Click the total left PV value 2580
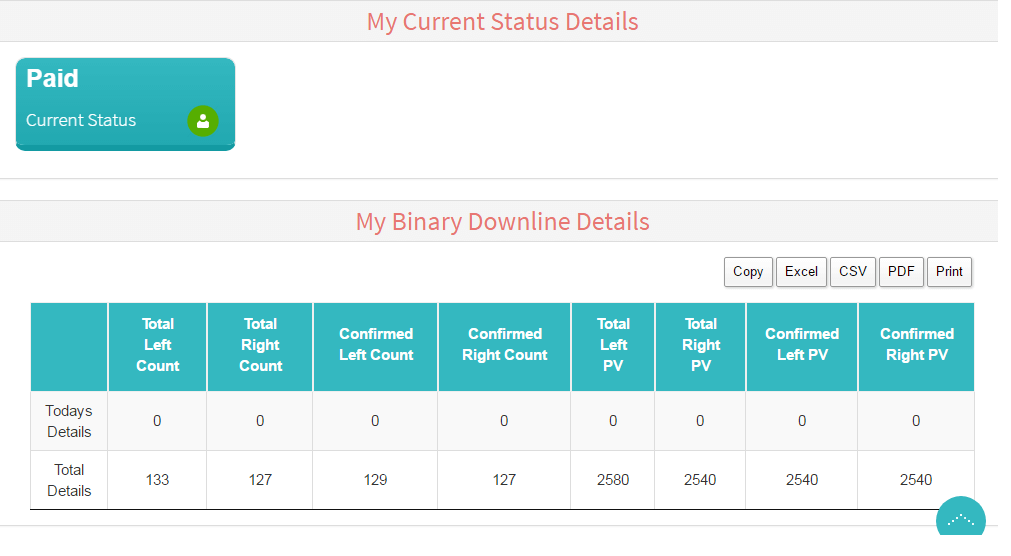1011x556 pixels. [x=613, y=480]
